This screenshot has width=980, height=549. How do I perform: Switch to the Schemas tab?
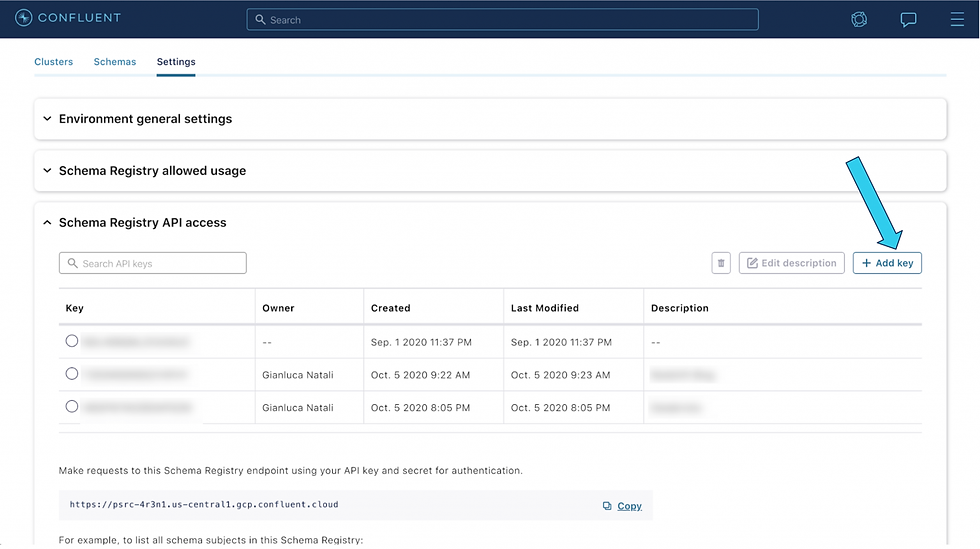click(115, 62)
